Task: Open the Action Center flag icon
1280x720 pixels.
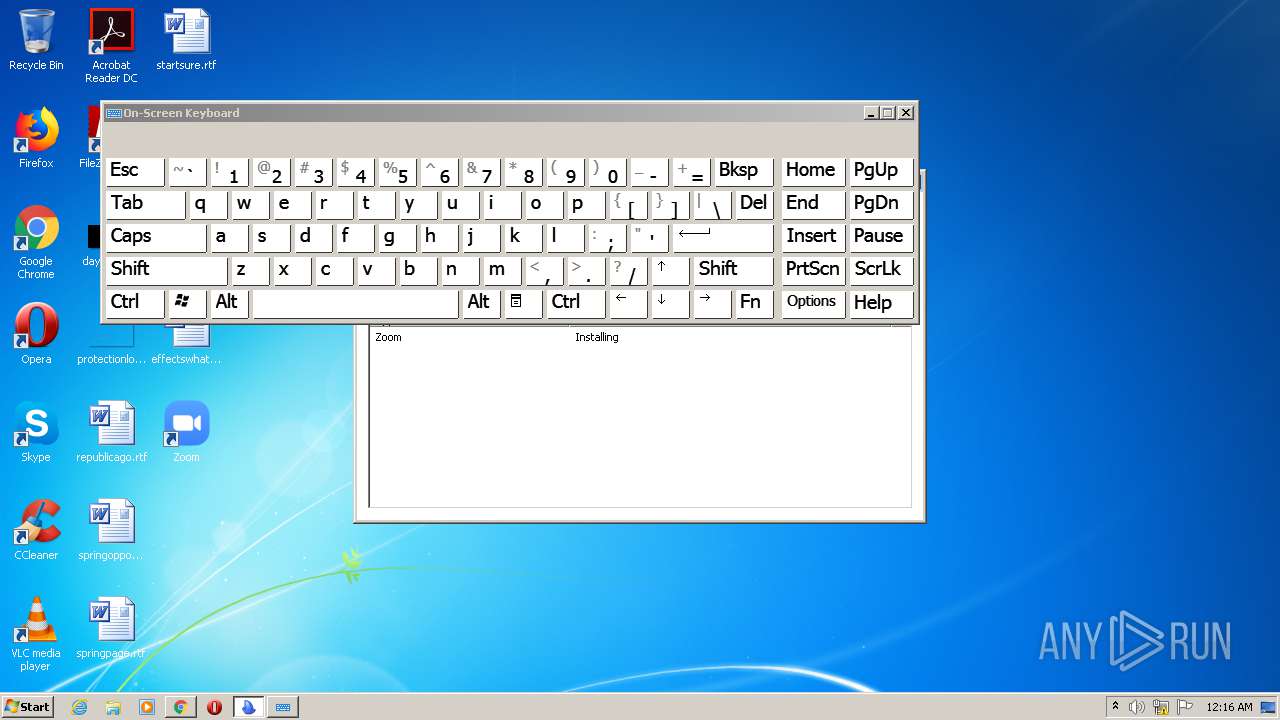Action: [x=1185, y=707]
